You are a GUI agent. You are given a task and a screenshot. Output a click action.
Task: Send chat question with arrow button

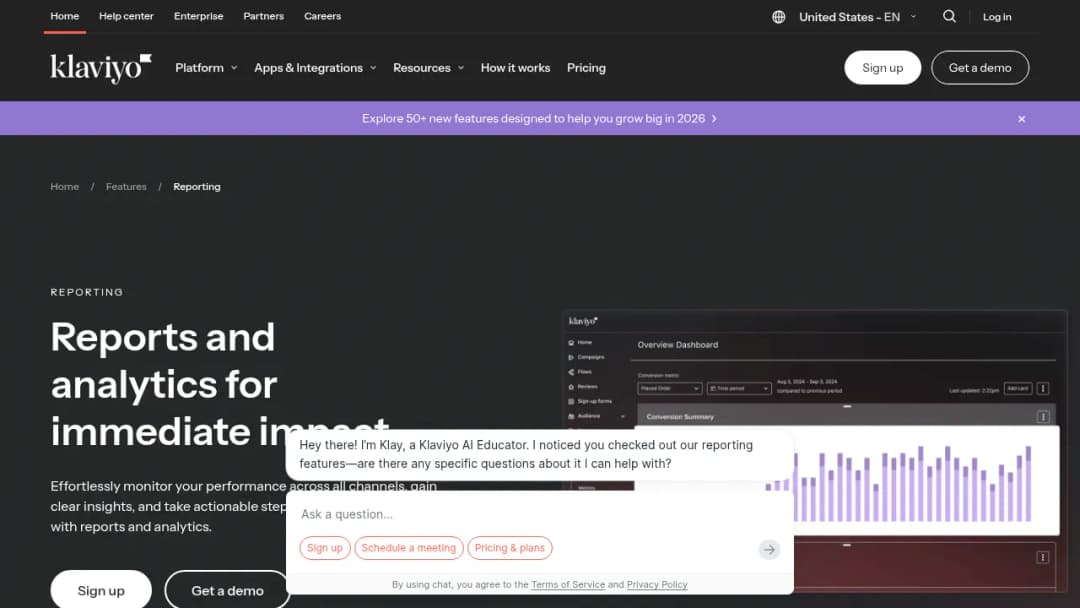(769, 549)
